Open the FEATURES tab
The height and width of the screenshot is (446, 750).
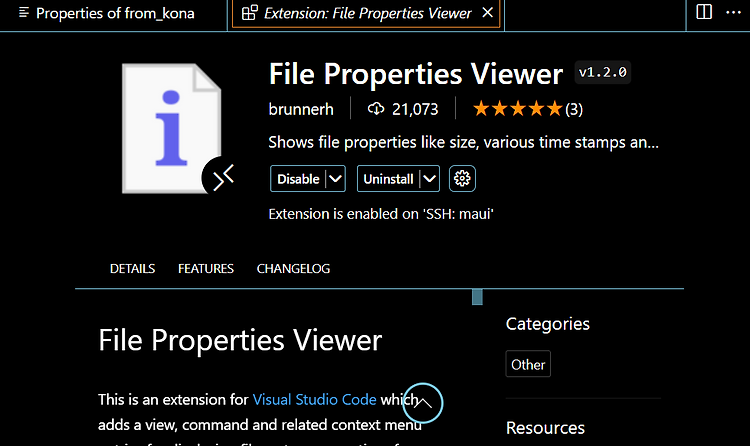[x=206, y=269]
